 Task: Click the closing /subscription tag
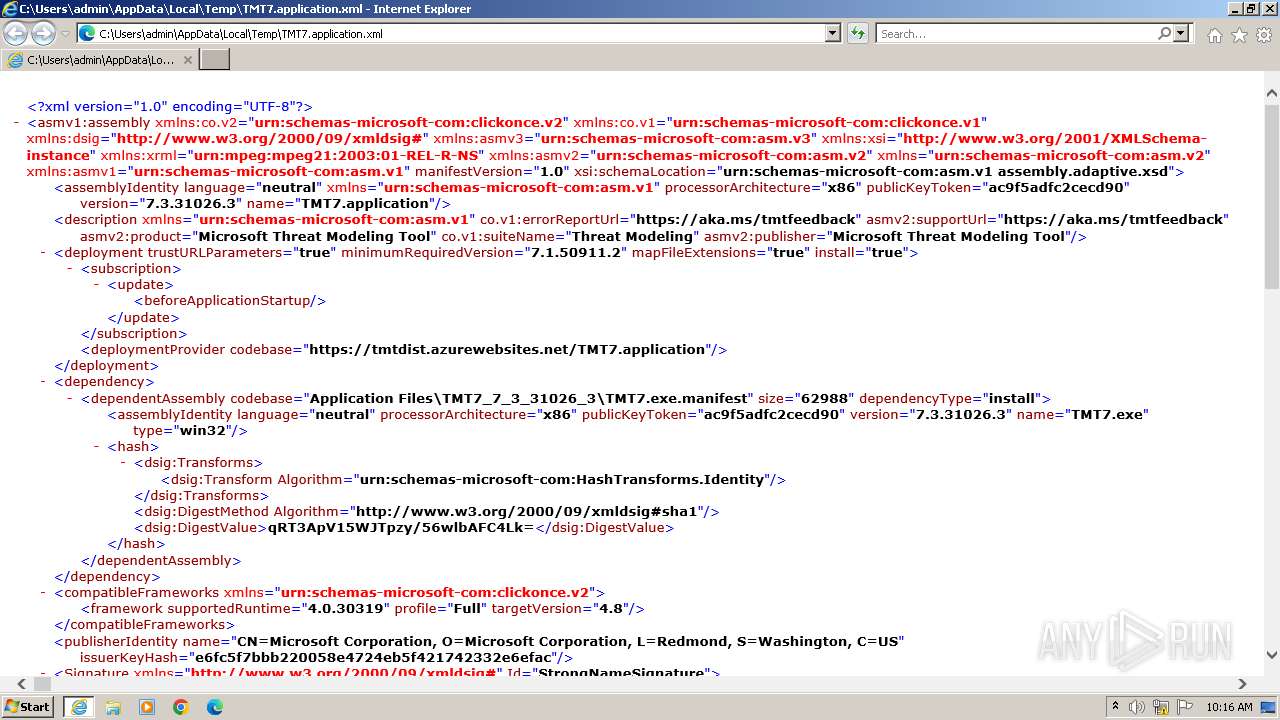pos(134,333)
